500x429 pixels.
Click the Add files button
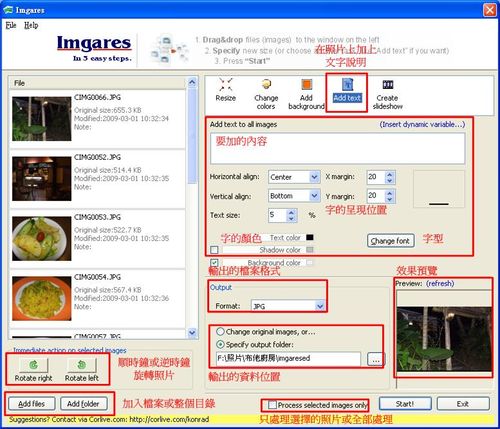pos(31,404)
